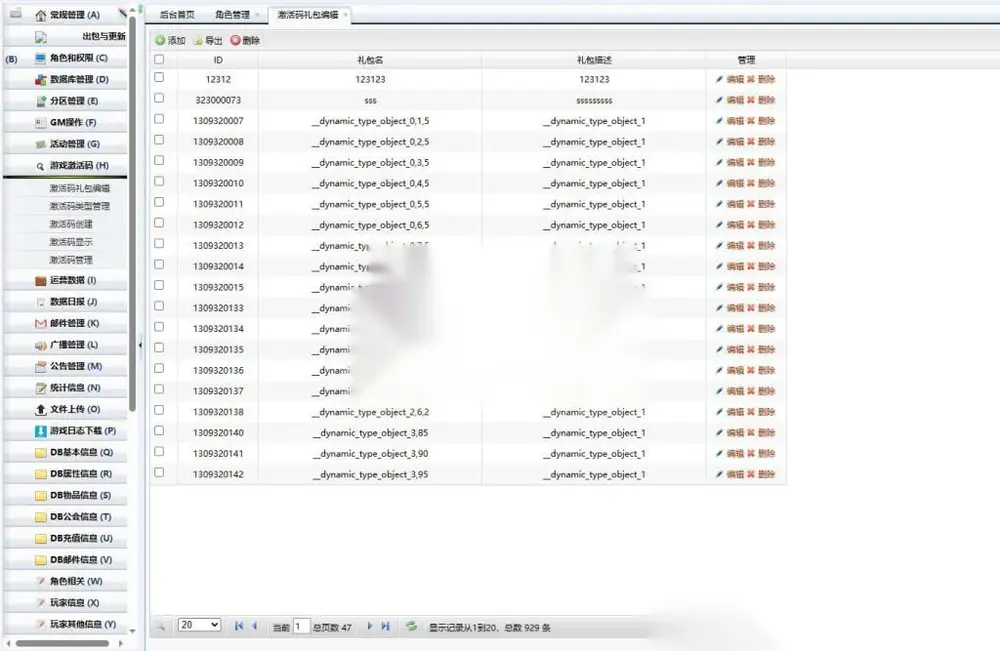Expand the 统计信息 (N) sidebar section
Screen dimensions: 1000x651
66,388
